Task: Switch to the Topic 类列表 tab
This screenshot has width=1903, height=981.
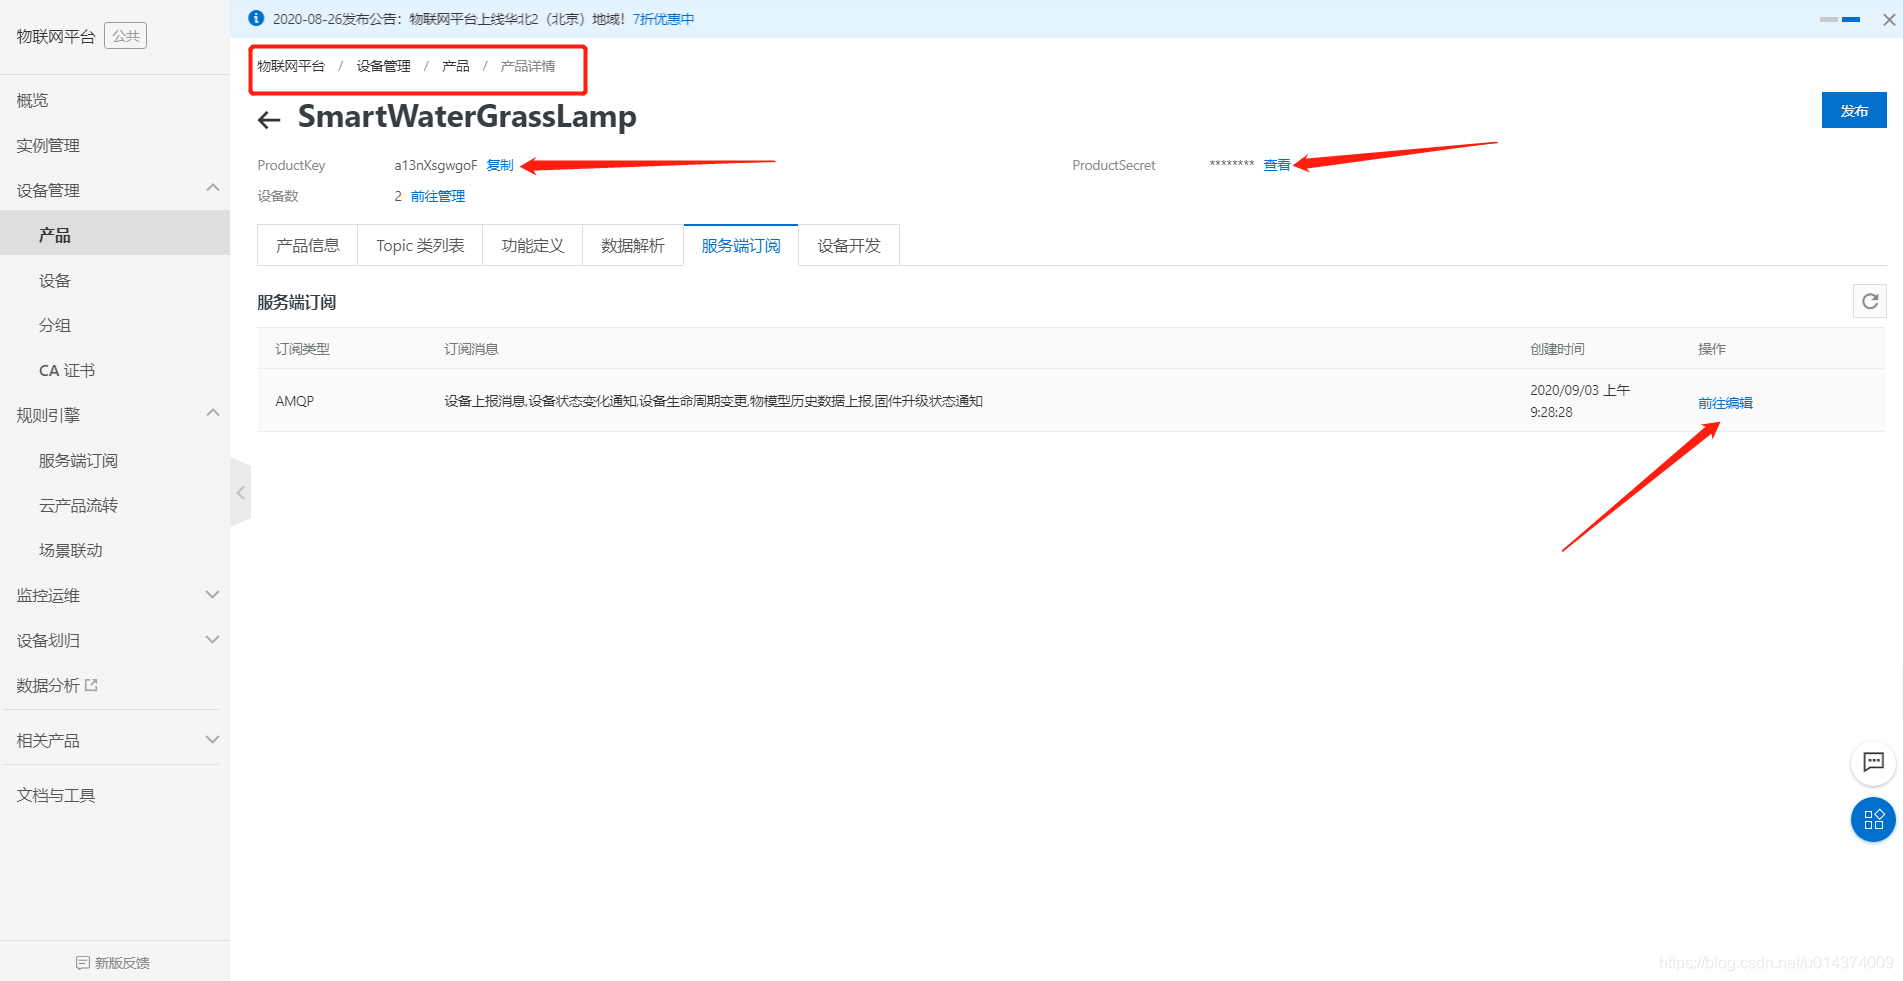Action: [x=420, y=245]
